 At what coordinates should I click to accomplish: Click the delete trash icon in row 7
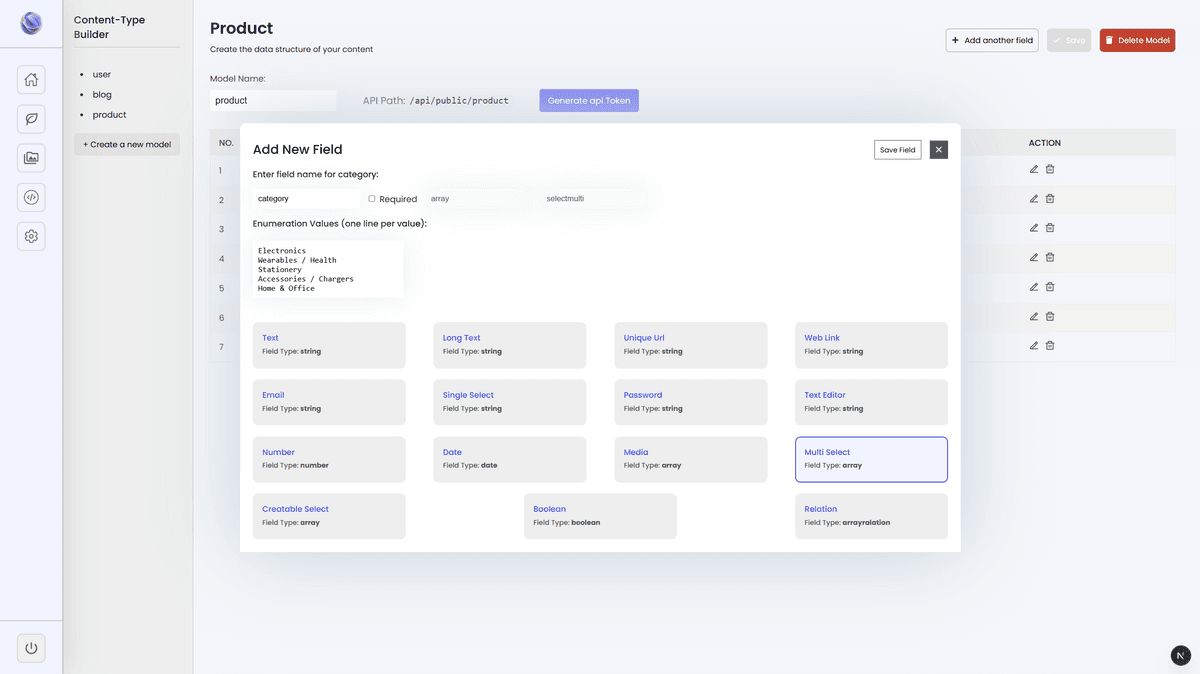click(x=1050, y=345)
